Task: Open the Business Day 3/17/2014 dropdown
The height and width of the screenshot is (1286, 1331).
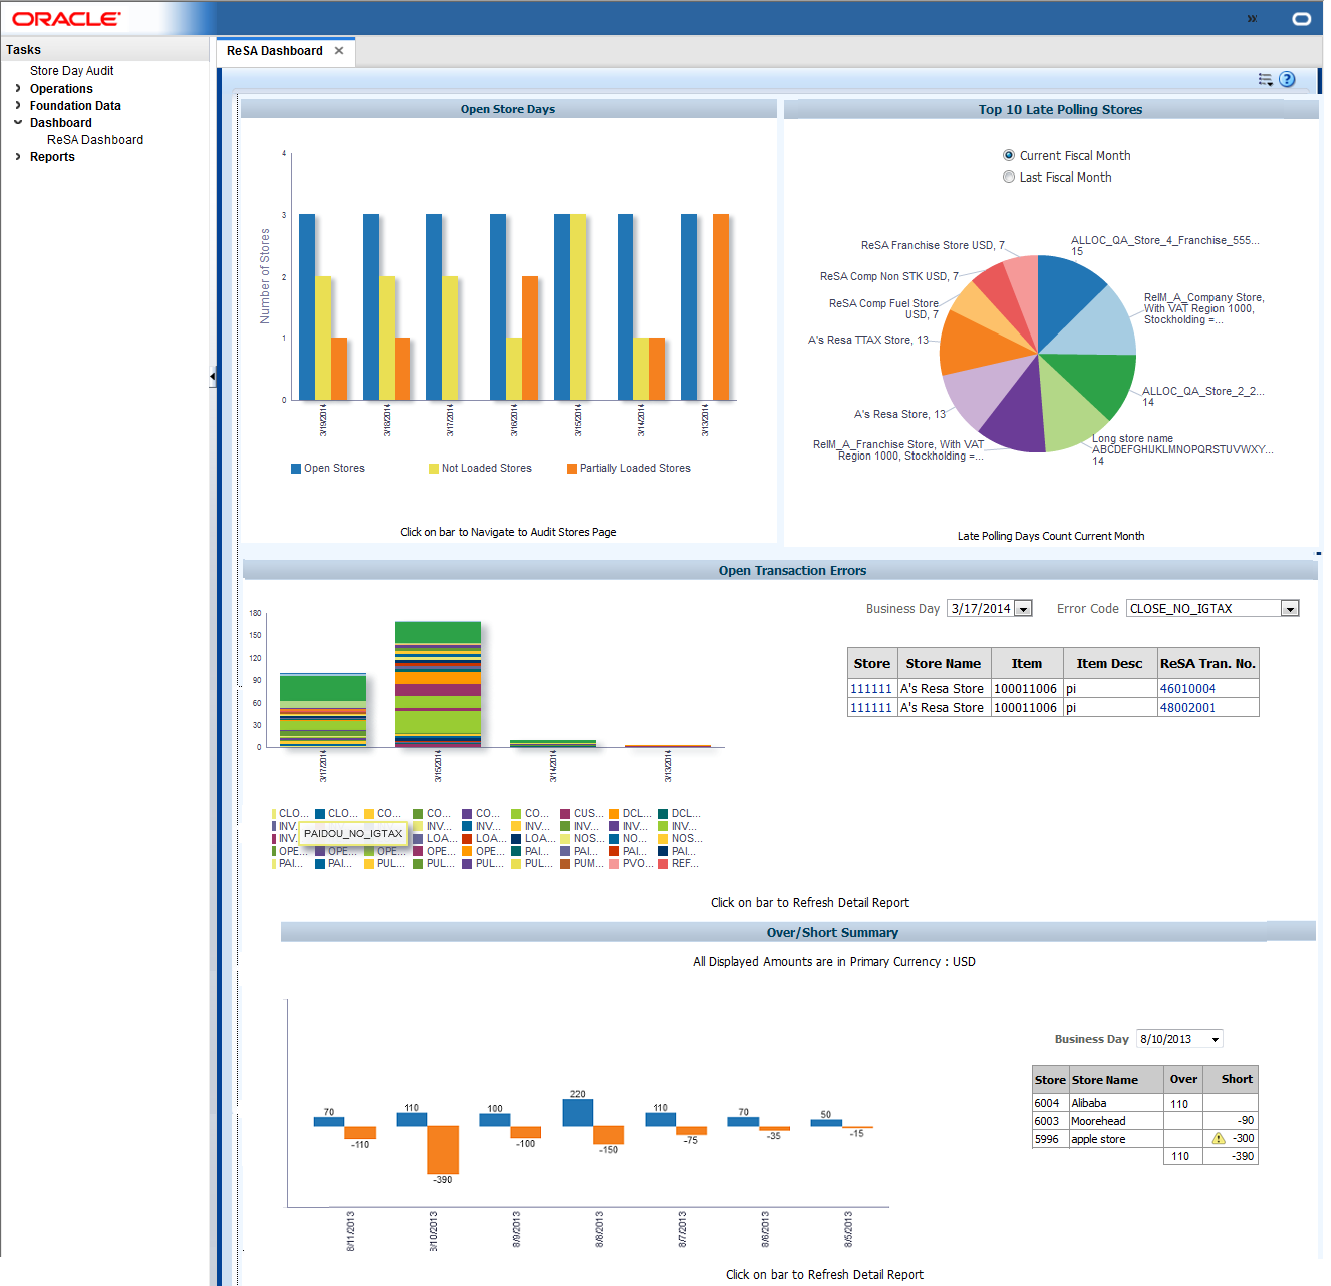Action: click(x=1024, y=607)
